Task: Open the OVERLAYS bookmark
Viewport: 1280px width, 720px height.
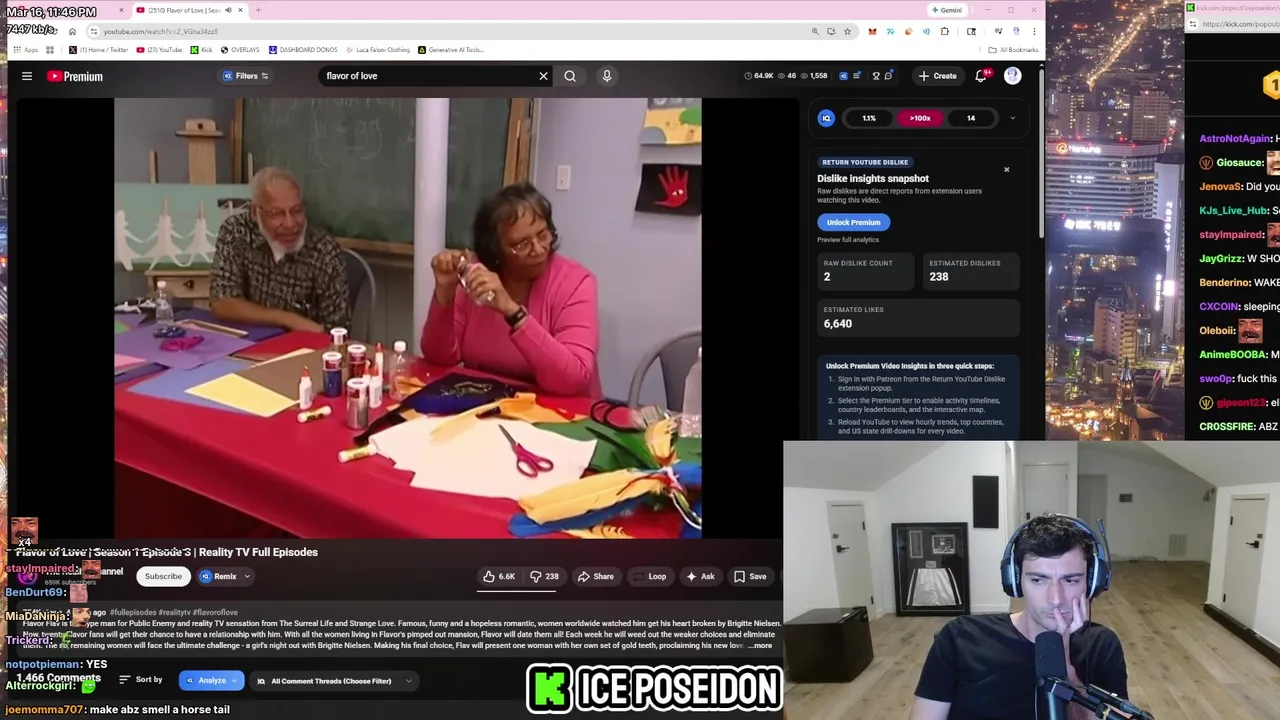Action: 240,50
